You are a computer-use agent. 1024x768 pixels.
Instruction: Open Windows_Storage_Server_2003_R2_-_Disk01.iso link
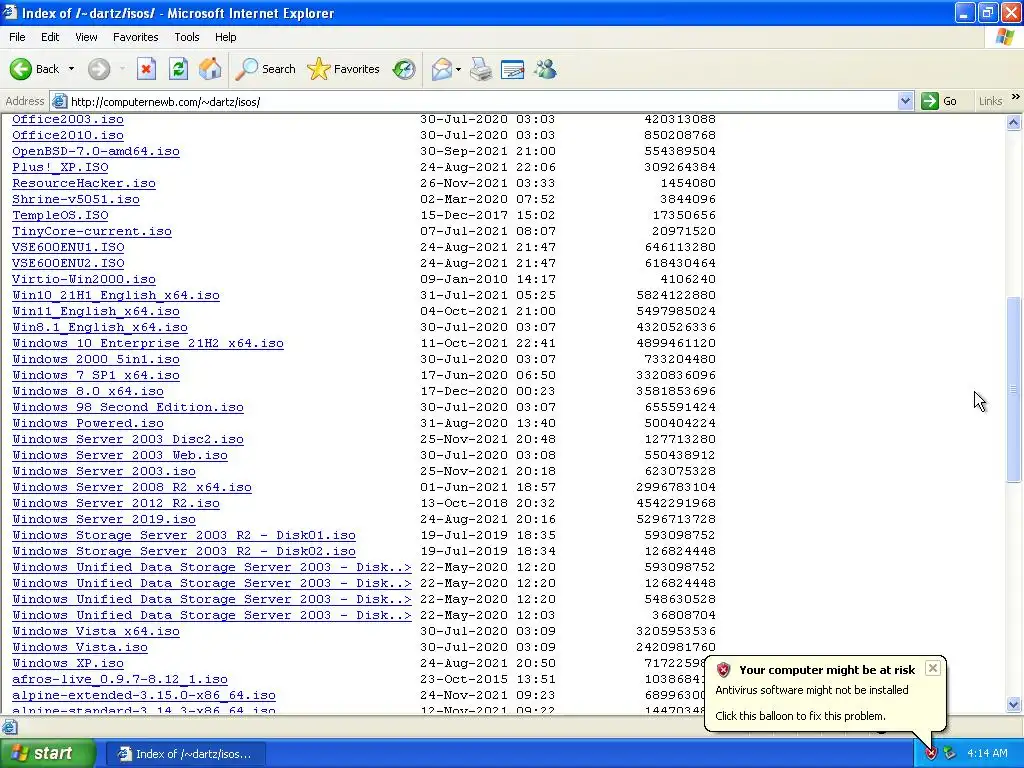coord(184,535)
